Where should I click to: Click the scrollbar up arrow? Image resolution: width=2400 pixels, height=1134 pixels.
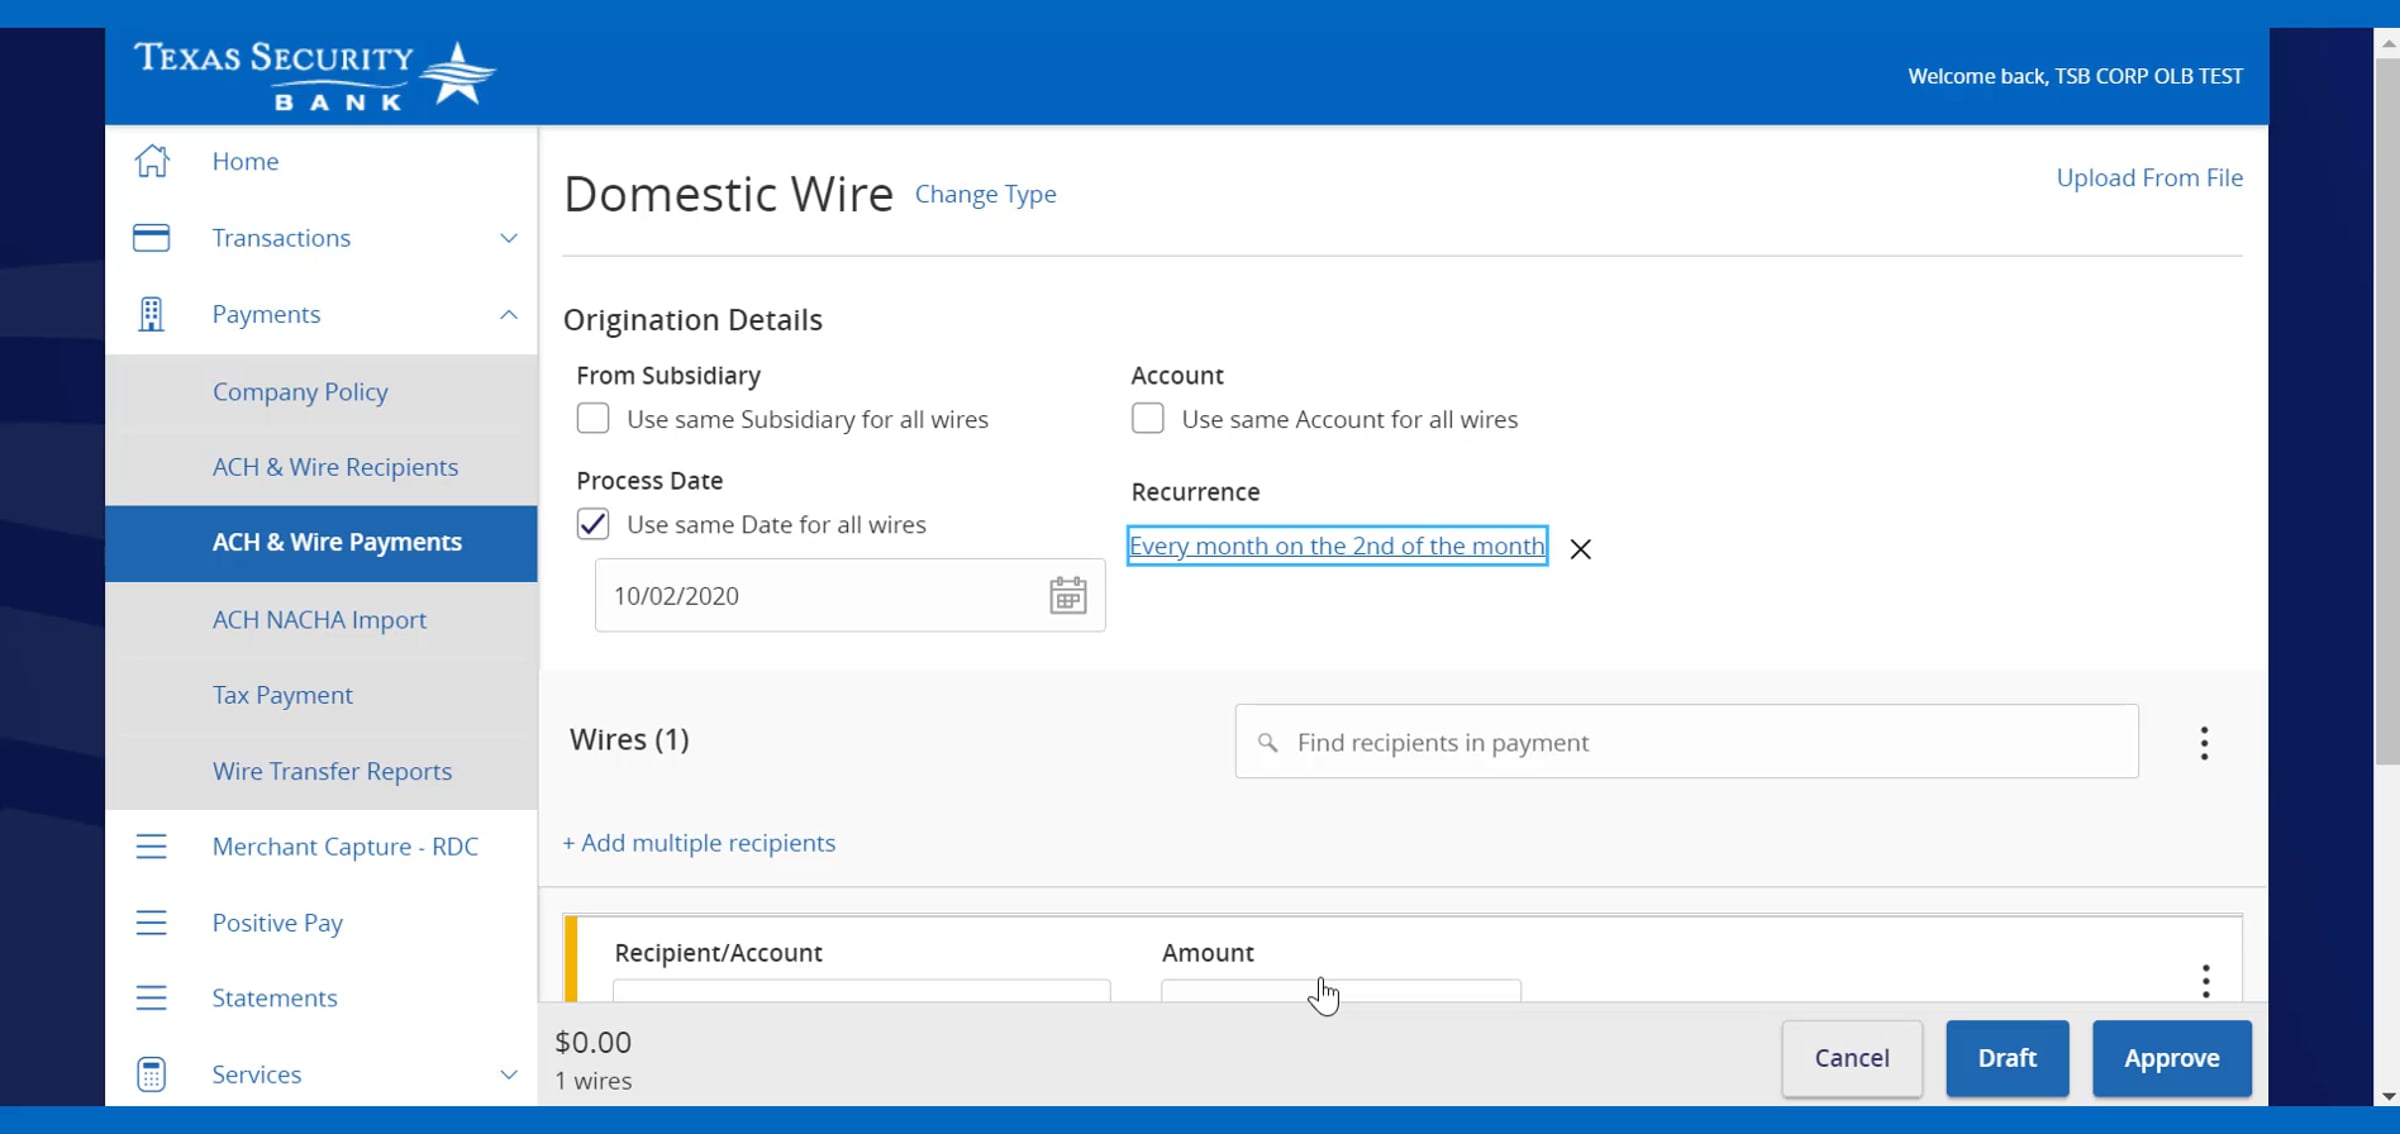(x=2388, y=43)
